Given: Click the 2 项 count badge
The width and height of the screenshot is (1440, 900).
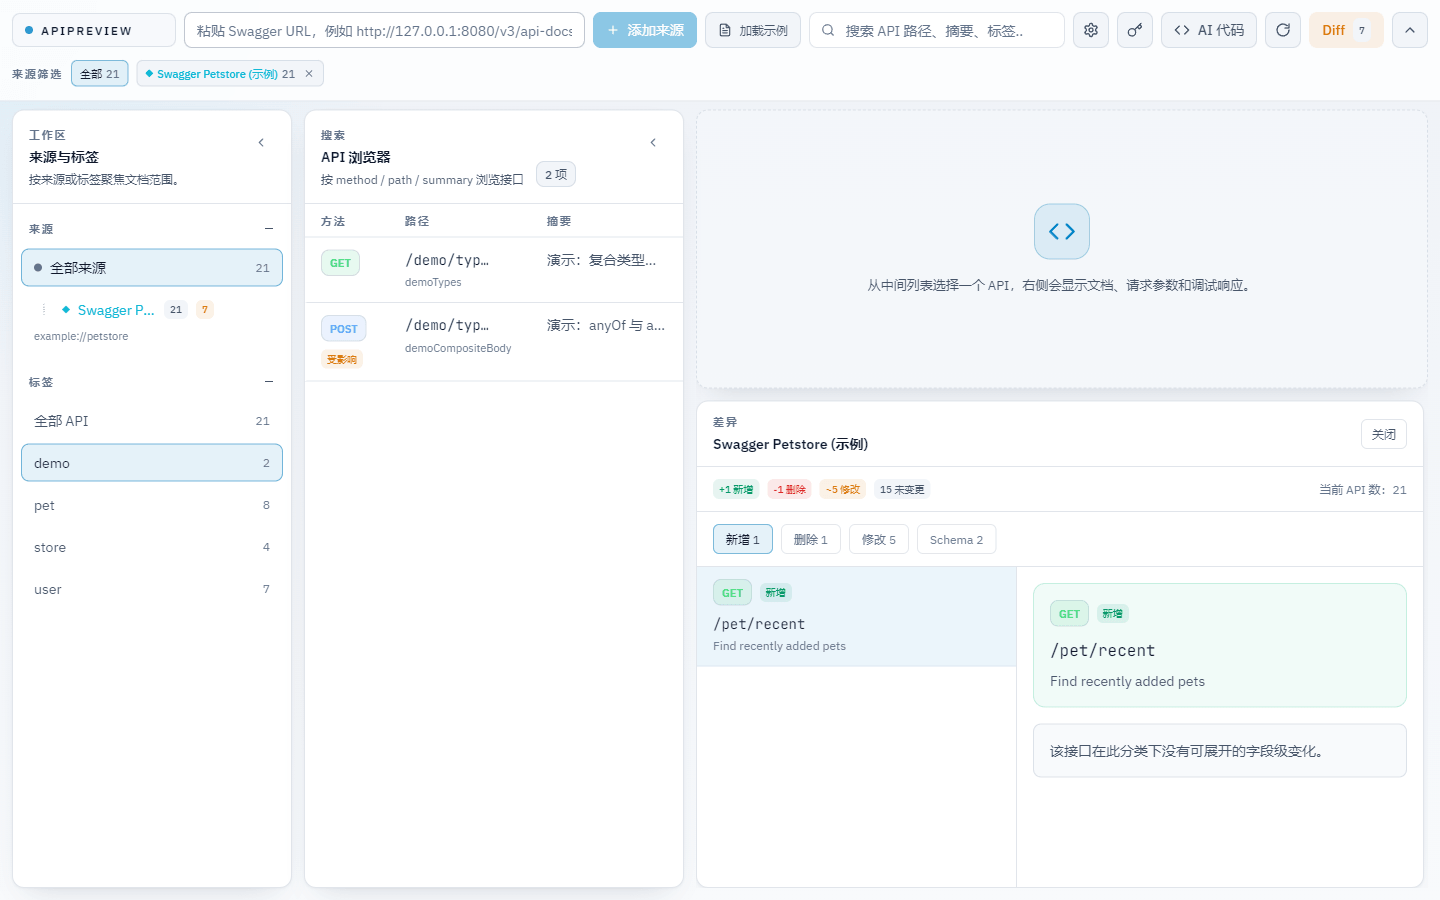Looking at the screenshot, I should tap(556, 175).
